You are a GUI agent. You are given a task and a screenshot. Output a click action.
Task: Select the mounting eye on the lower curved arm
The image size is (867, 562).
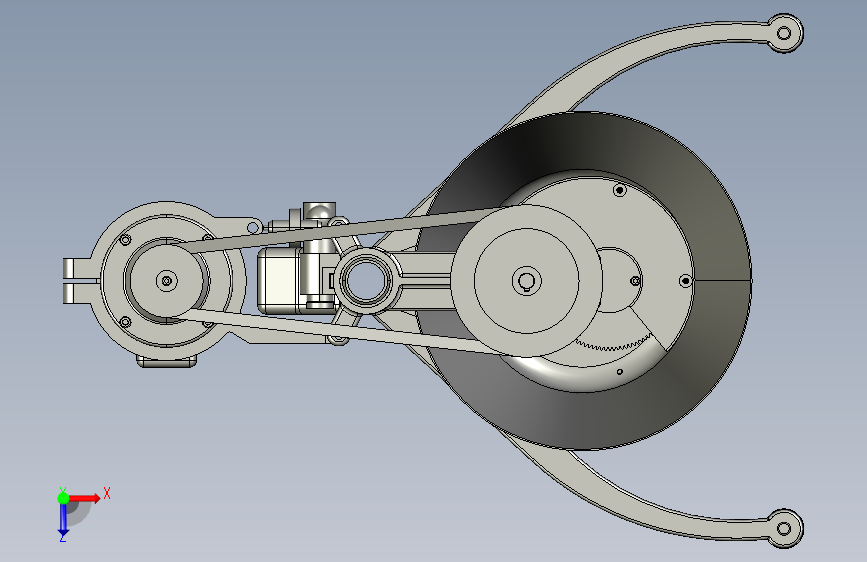click(784, 528)
